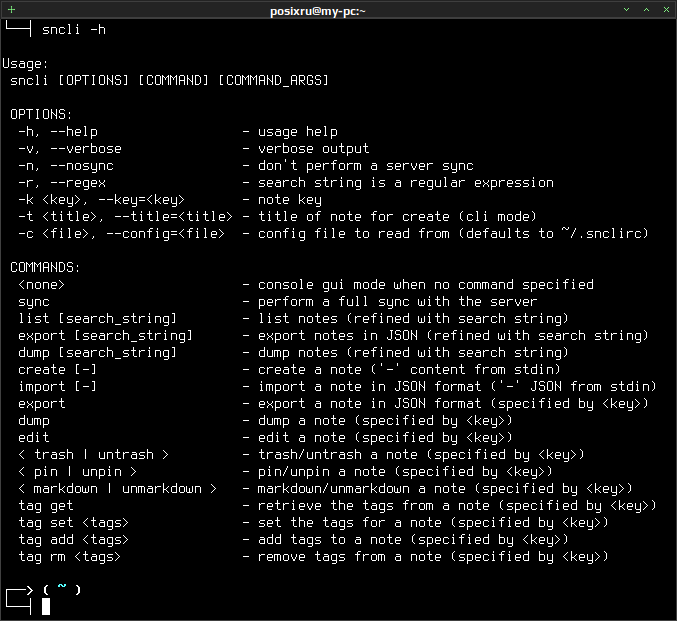
Task: Click the window title posixru@my-pc:~
Action: click(318, 11)
